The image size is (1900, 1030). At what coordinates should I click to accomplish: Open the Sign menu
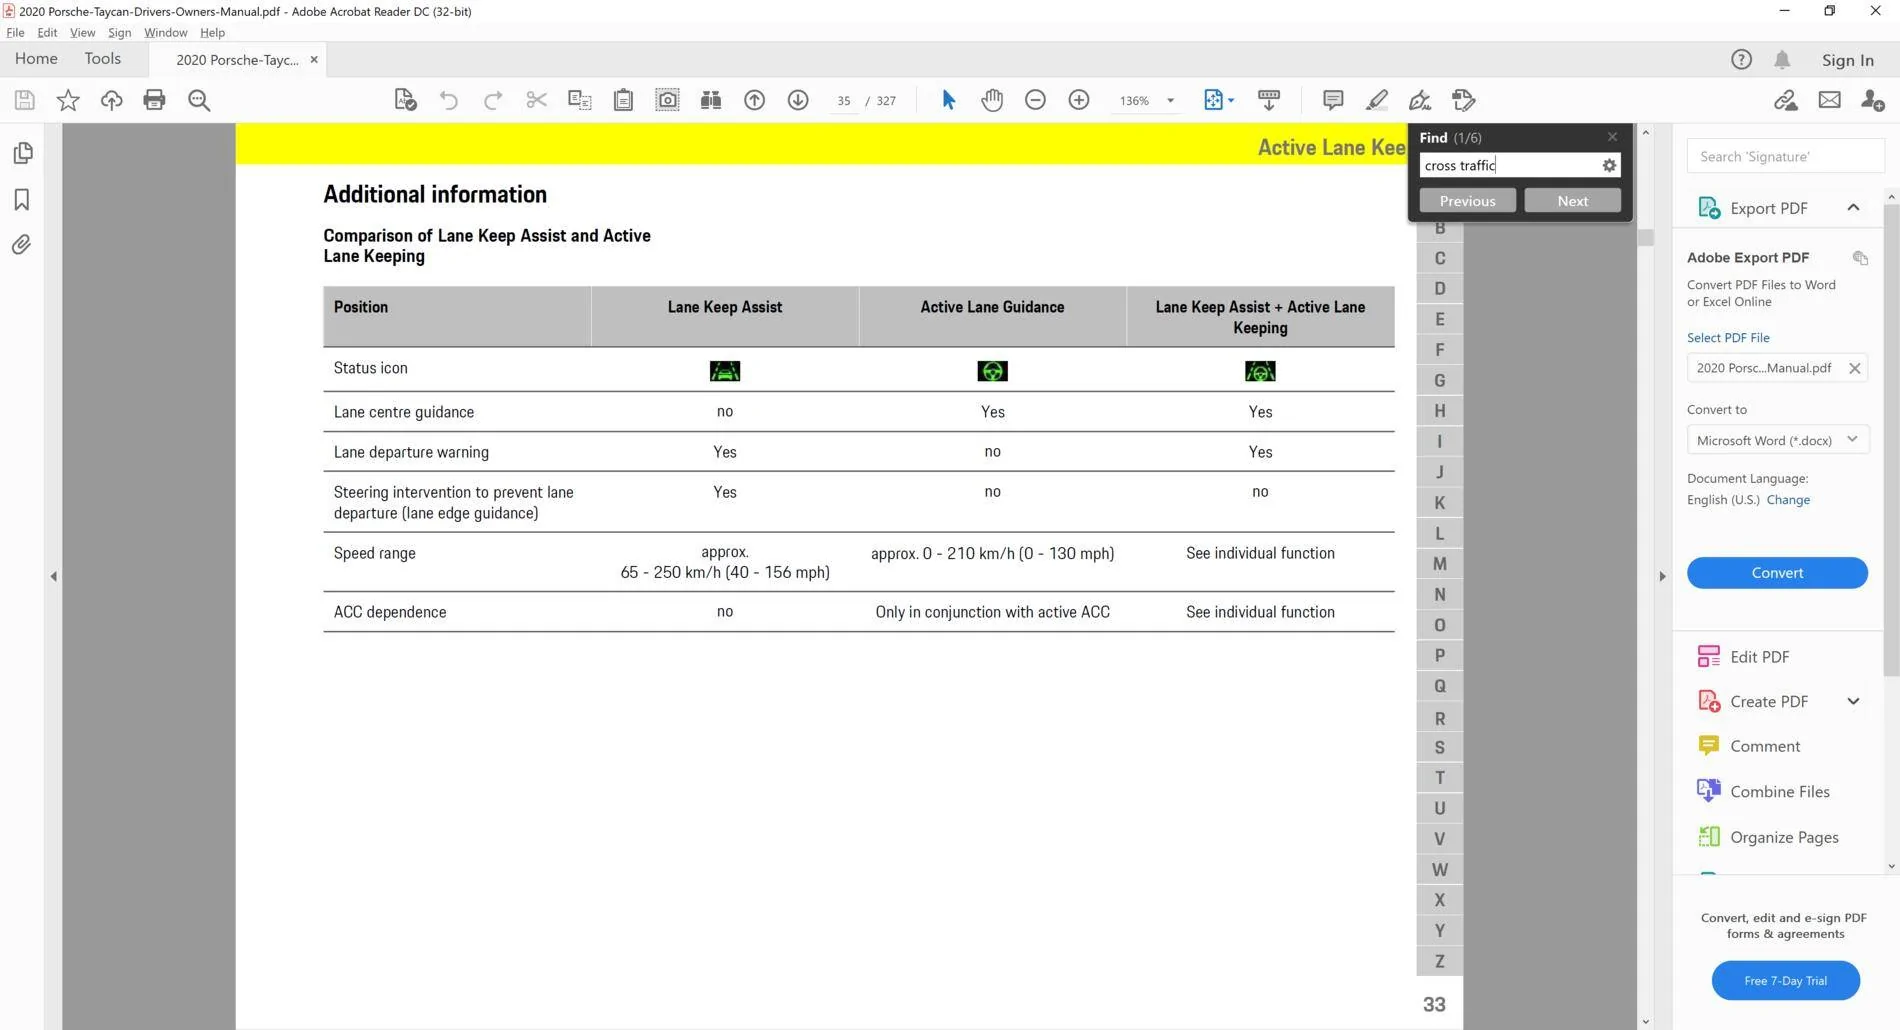(x=119, y=33)
